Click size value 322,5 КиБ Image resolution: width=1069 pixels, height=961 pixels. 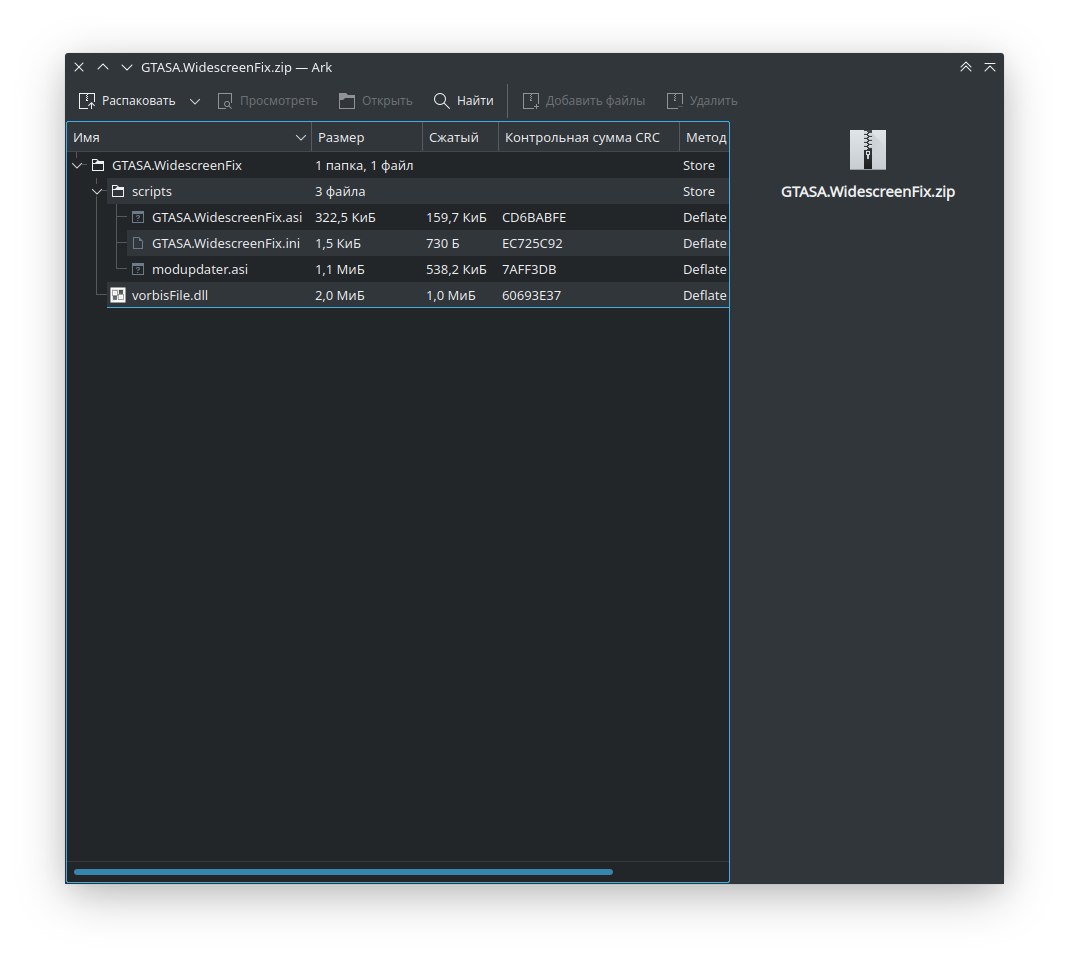pyautogui.click(x=345, y=217)
